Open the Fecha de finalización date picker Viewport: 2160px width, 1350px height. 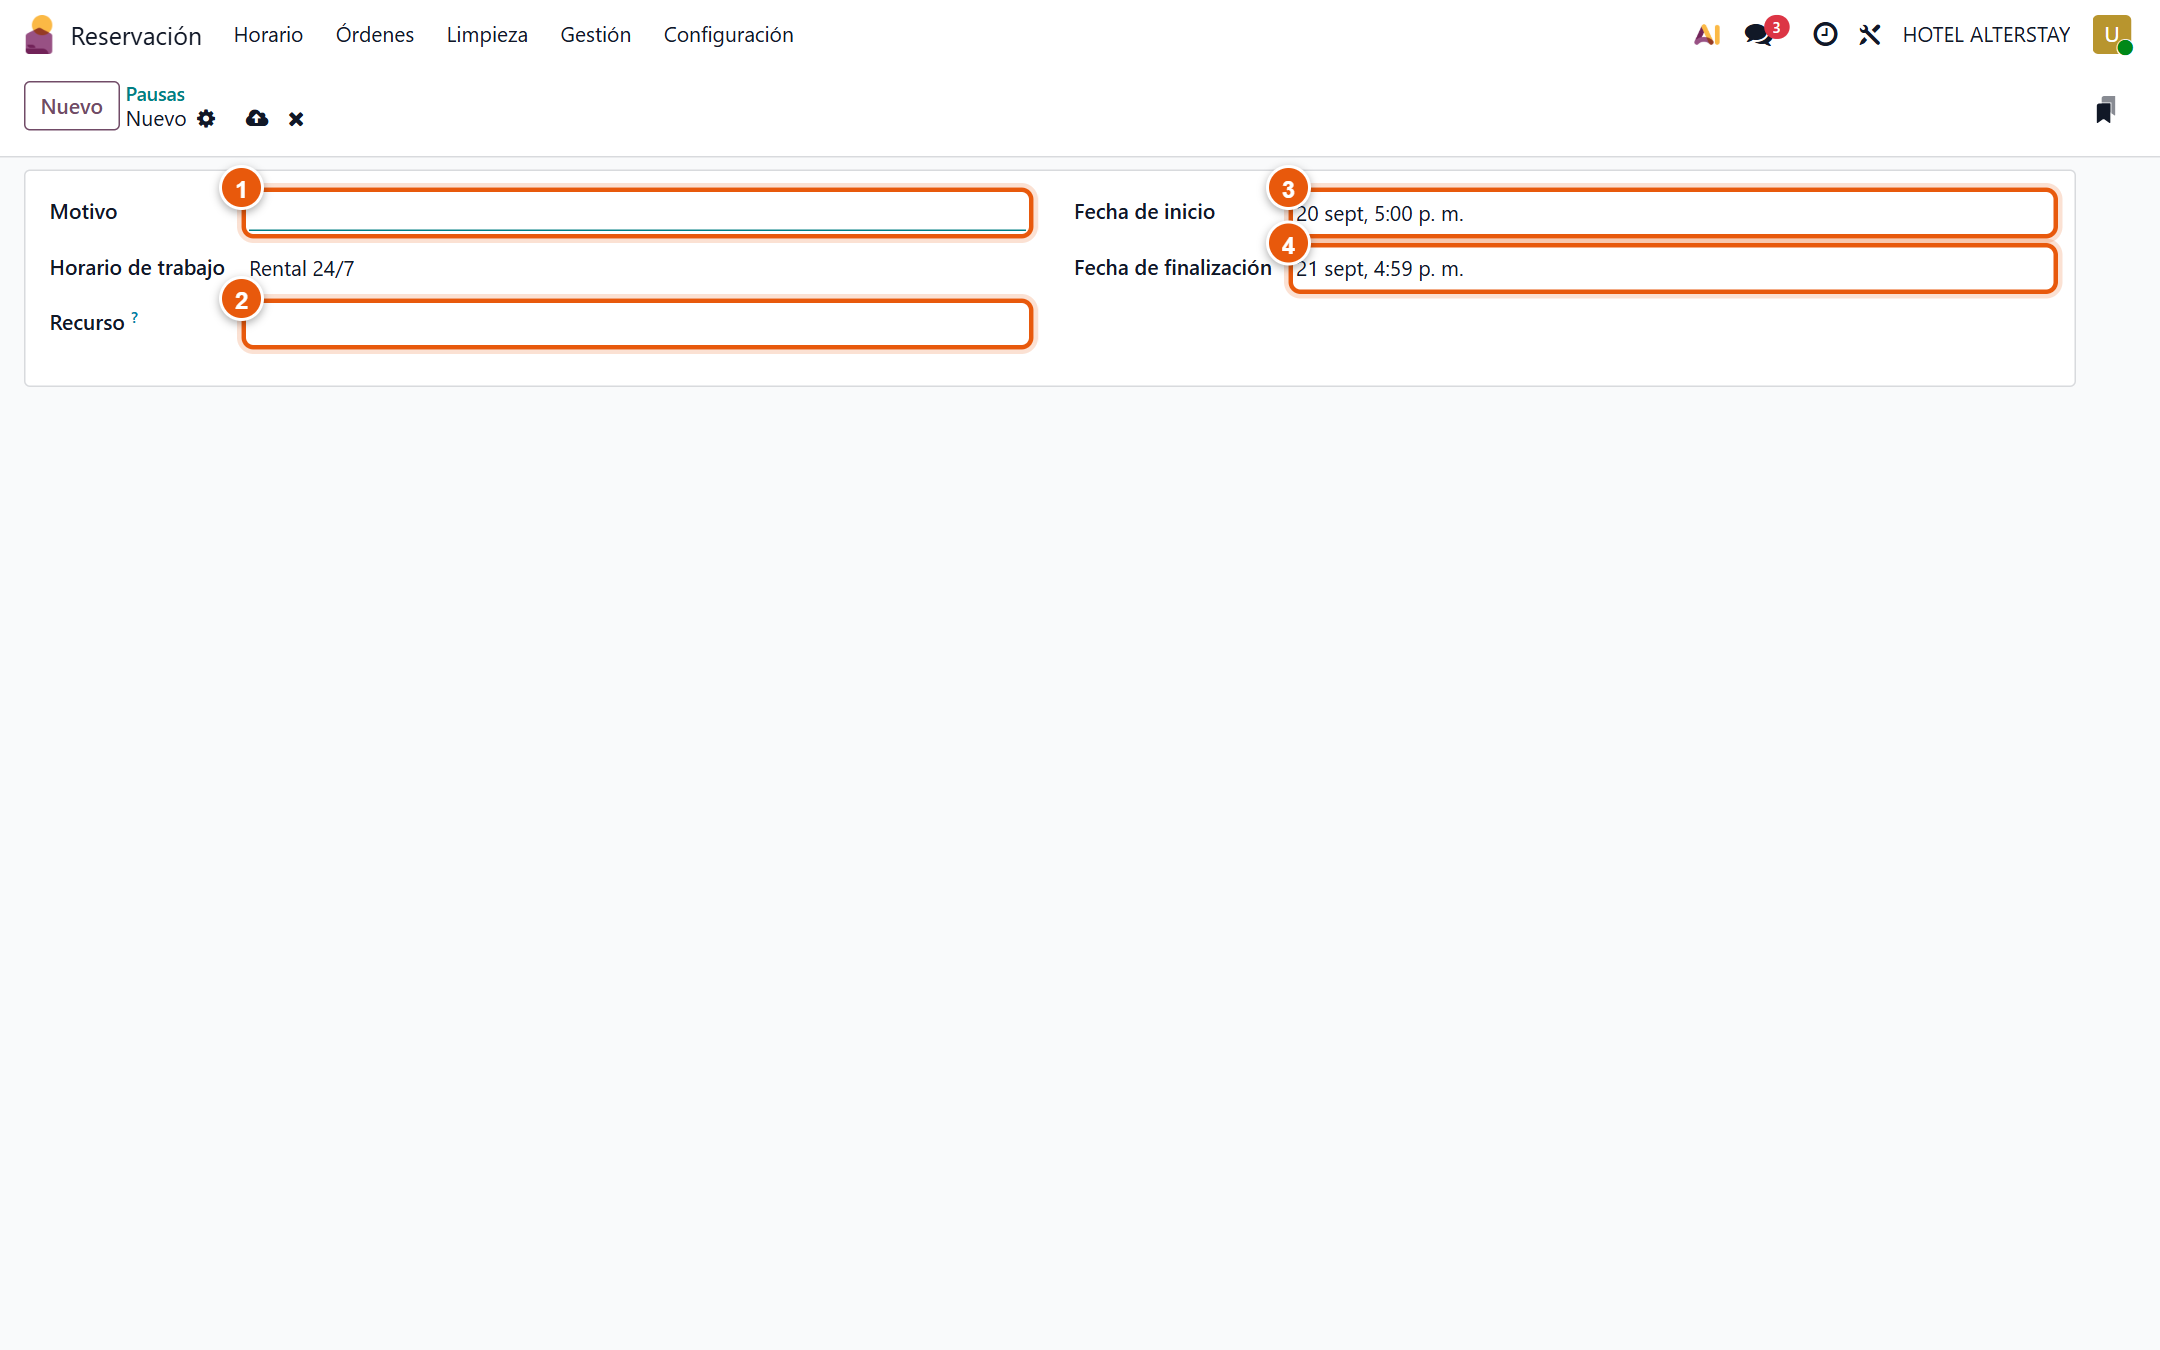(x=1672, y=269)
